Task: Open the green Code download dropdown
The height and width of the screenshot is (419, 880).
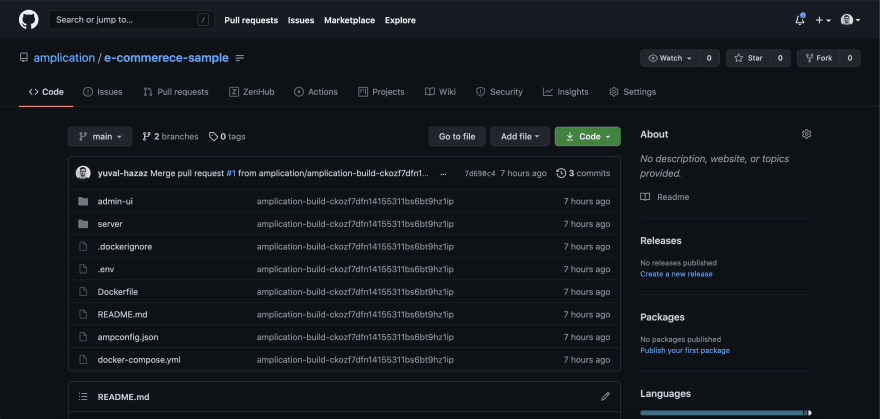Action: pos(588,136)
